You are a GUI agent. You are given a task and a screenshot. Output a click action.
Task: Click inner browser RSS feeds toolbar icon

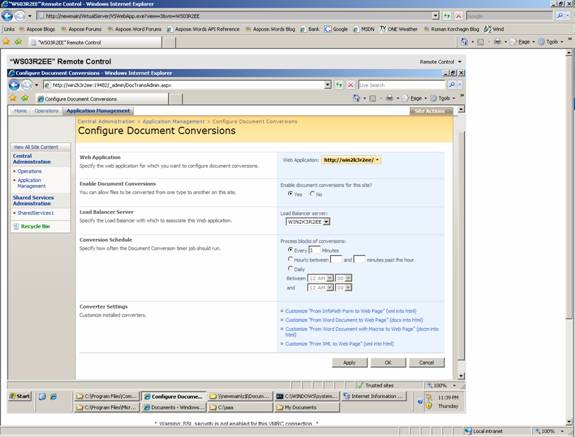373,98
